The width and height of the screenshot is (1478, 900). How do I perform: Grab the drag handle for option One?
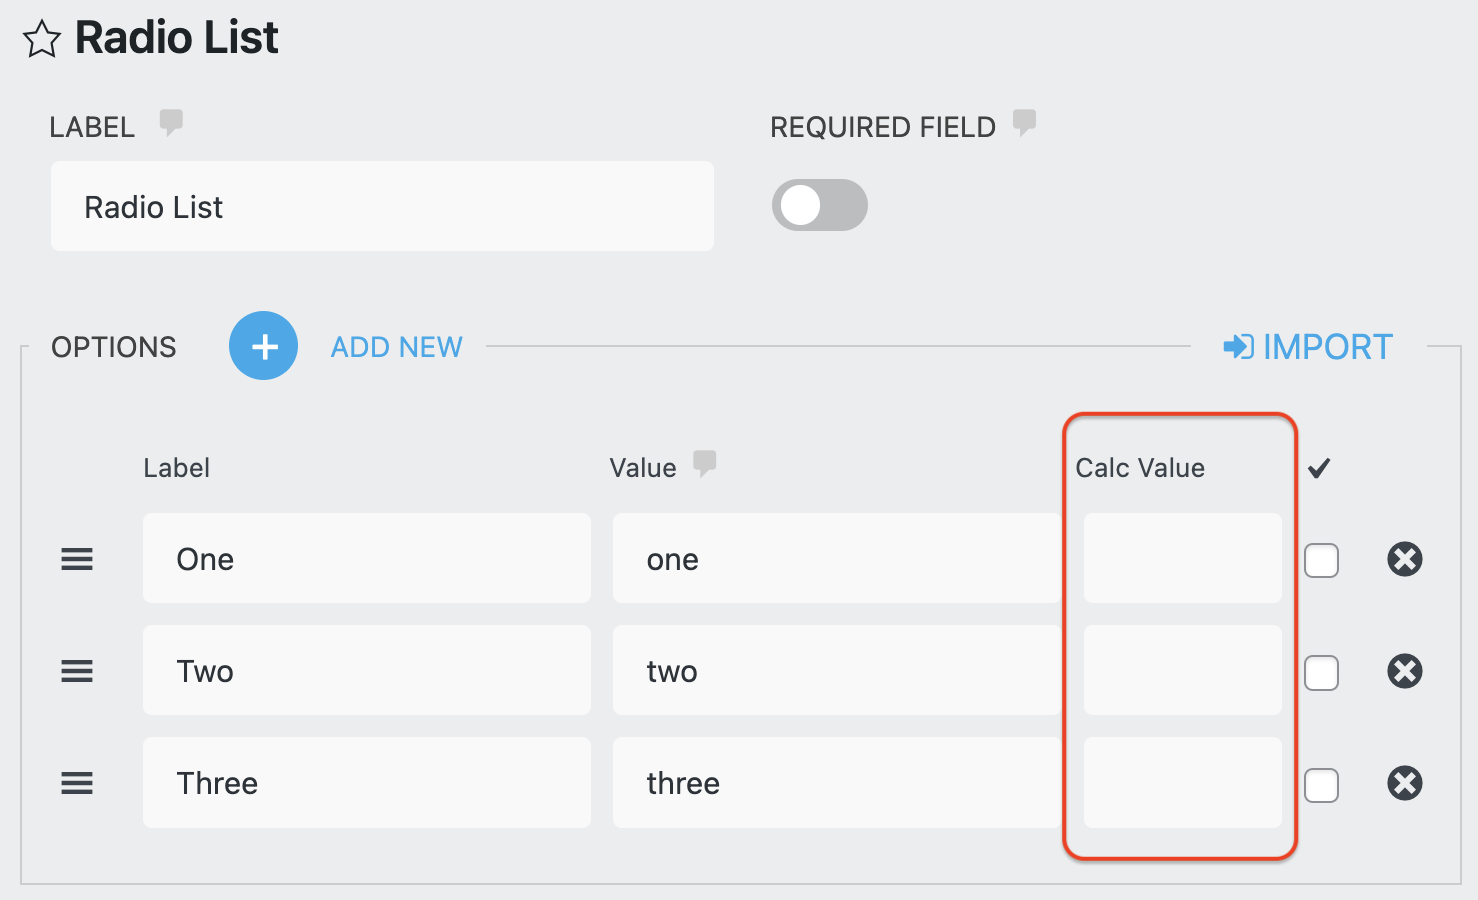77,559
